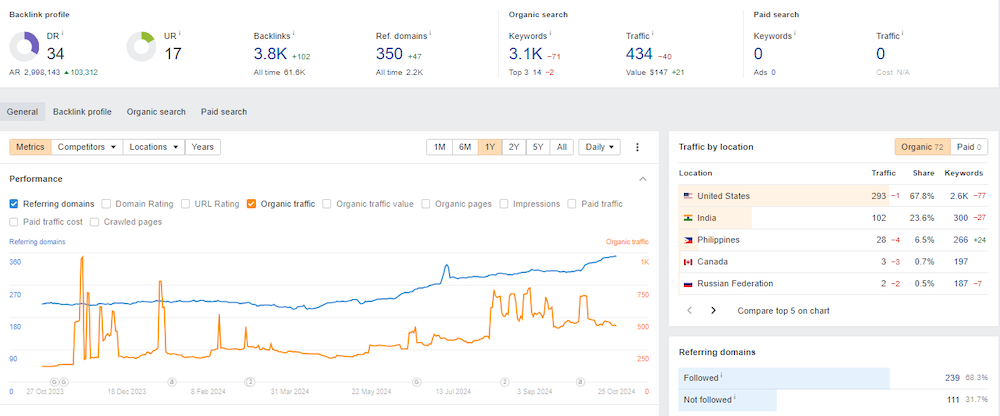
Task: Go to previous traffic location page arrow
Action: point(689,311)
